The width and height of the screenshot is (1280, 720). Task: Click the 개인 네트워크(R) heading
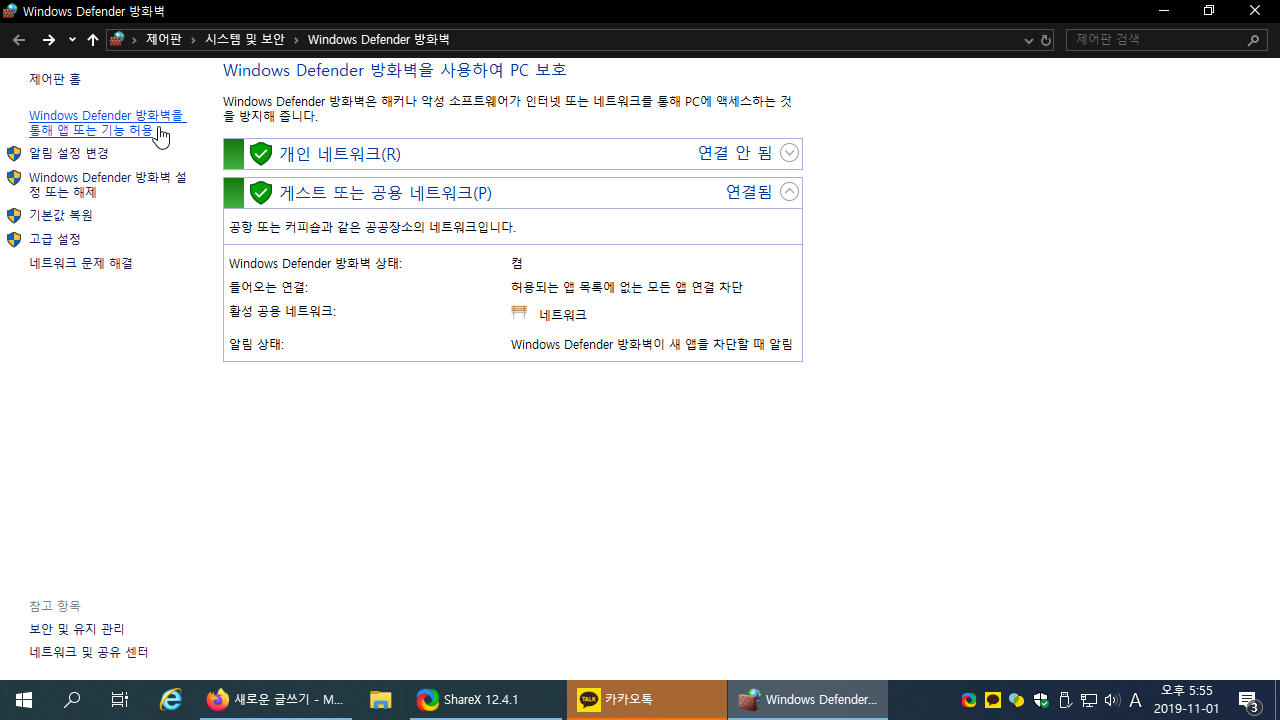coord(340,154)
